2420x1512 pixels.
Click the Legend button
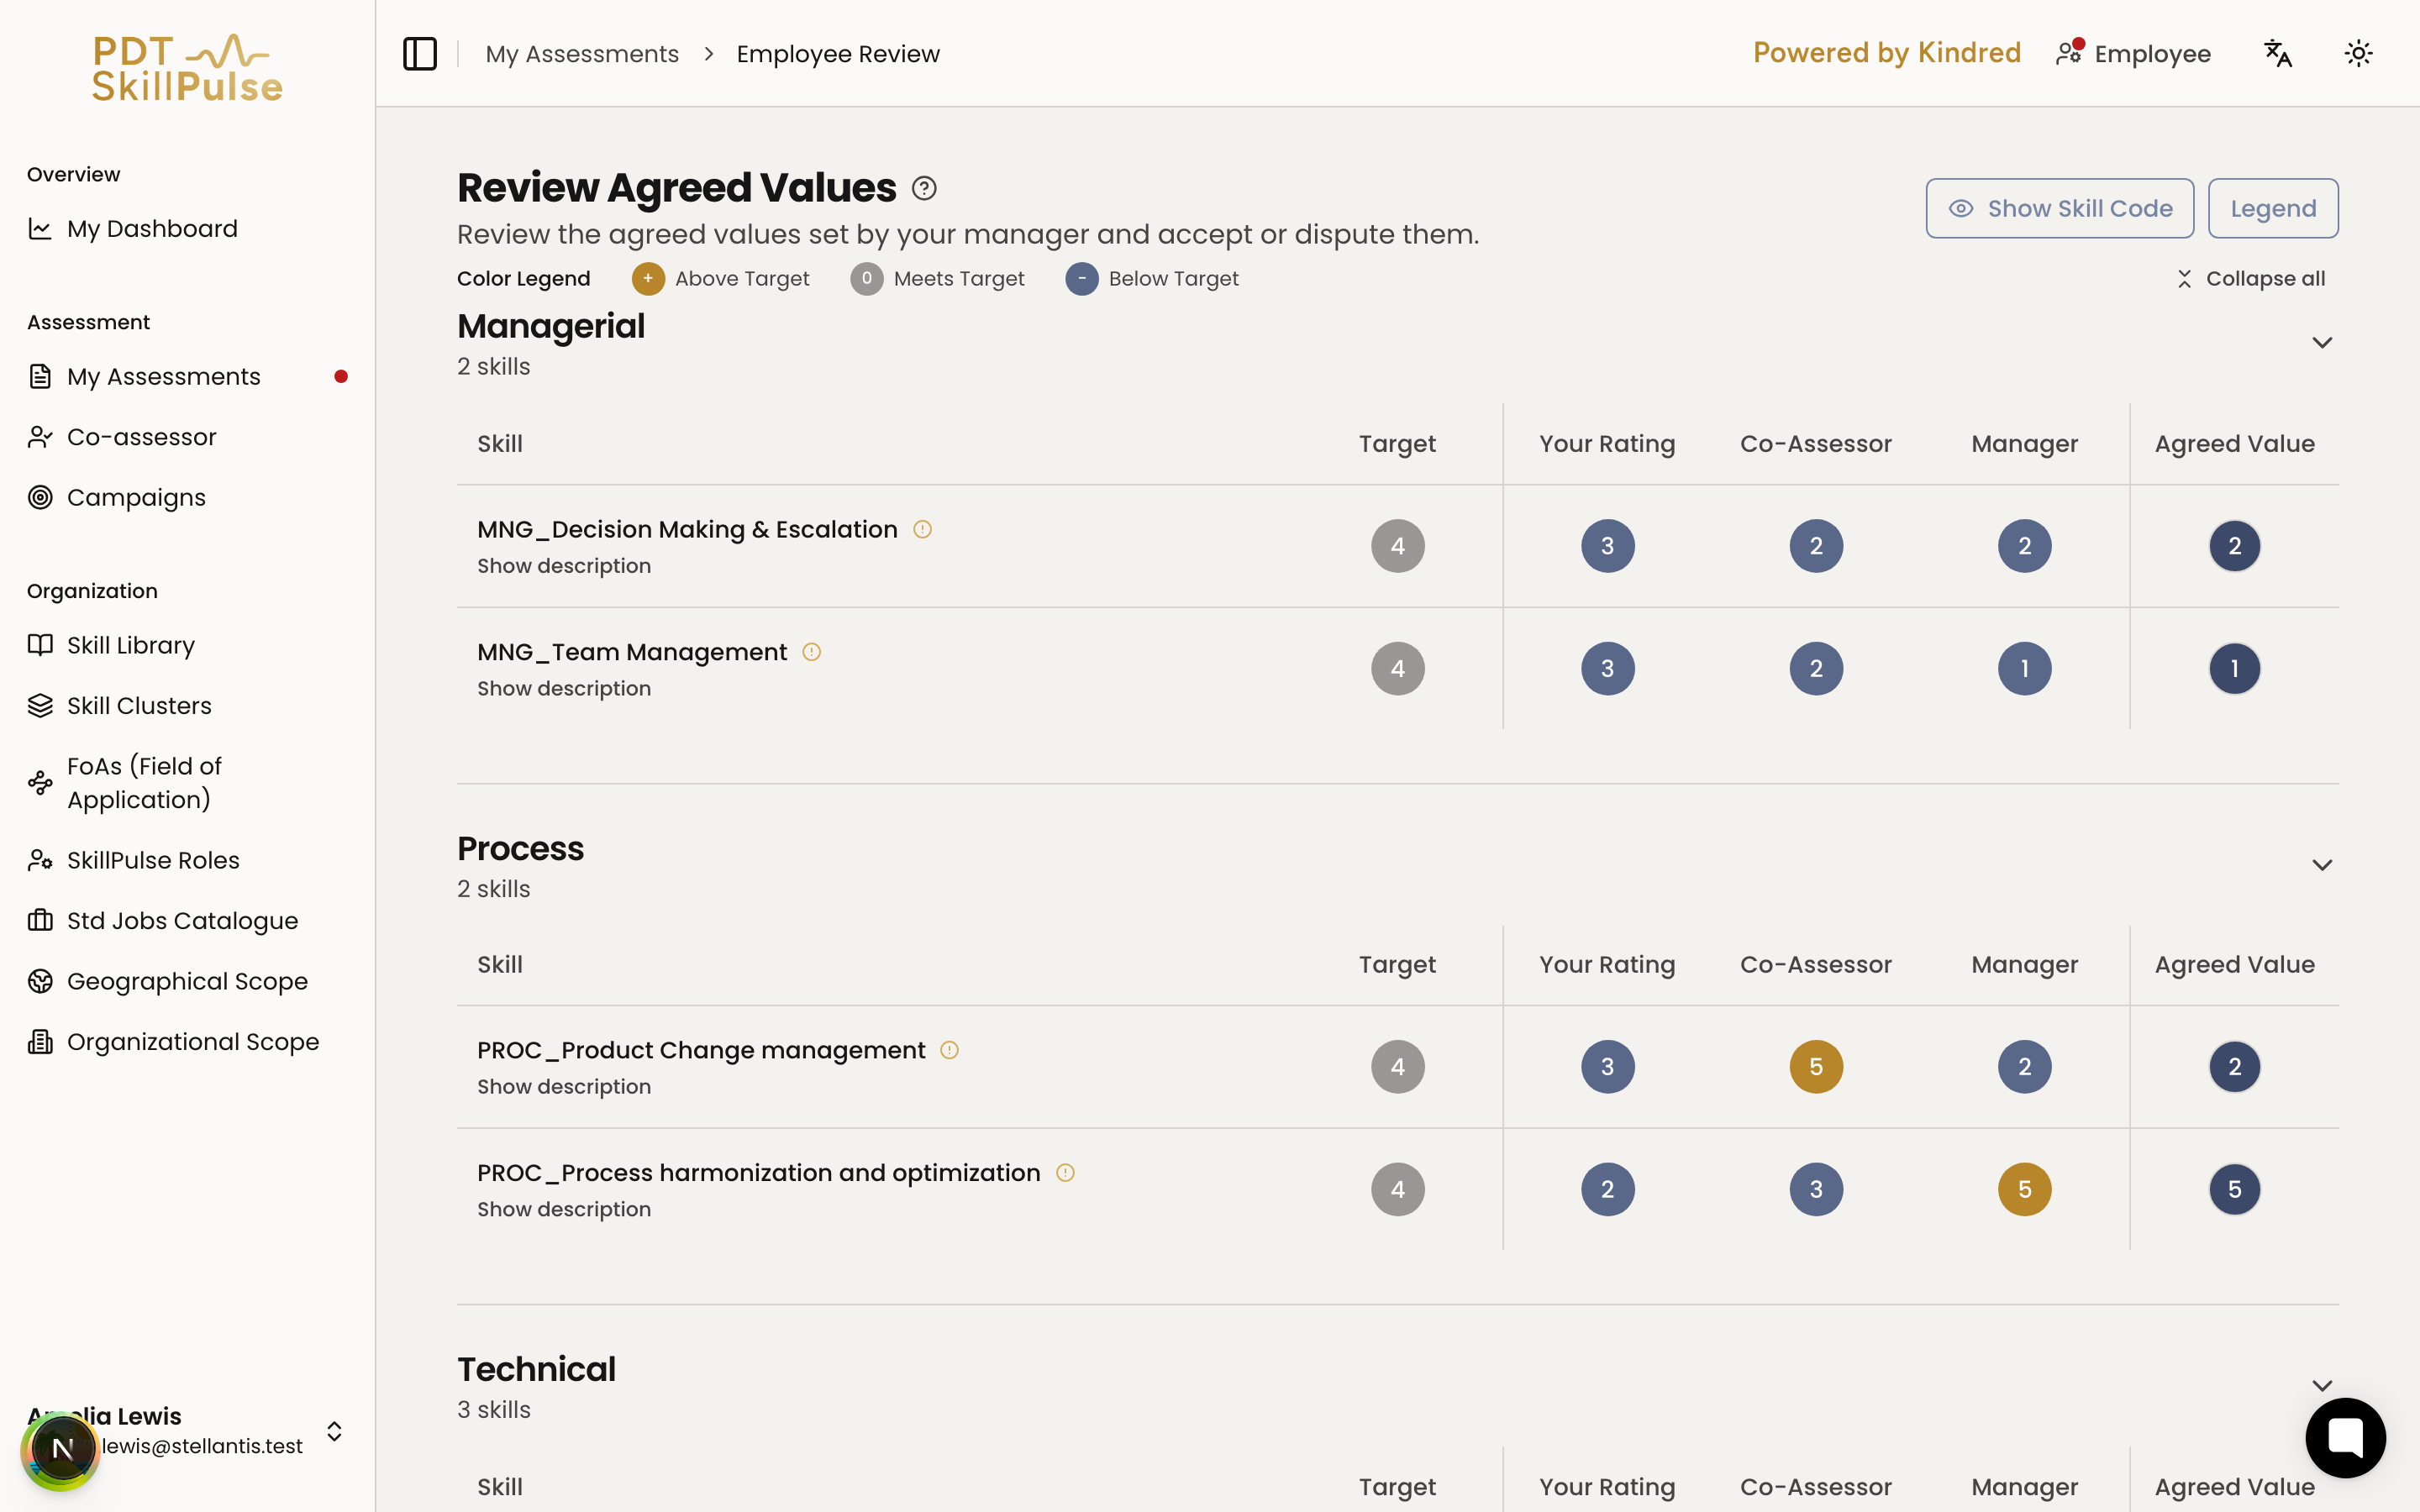2273,208
